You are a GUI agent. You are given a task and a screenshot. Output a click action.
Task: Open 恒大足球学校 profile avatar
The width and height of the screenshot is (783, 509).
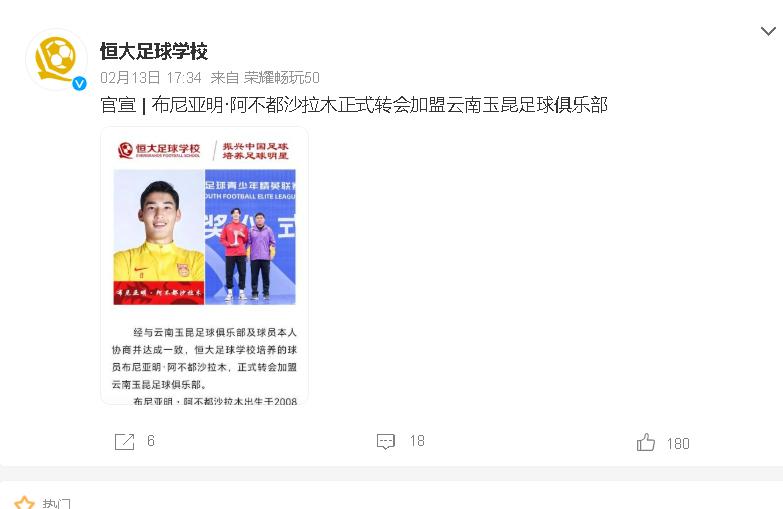56,59
